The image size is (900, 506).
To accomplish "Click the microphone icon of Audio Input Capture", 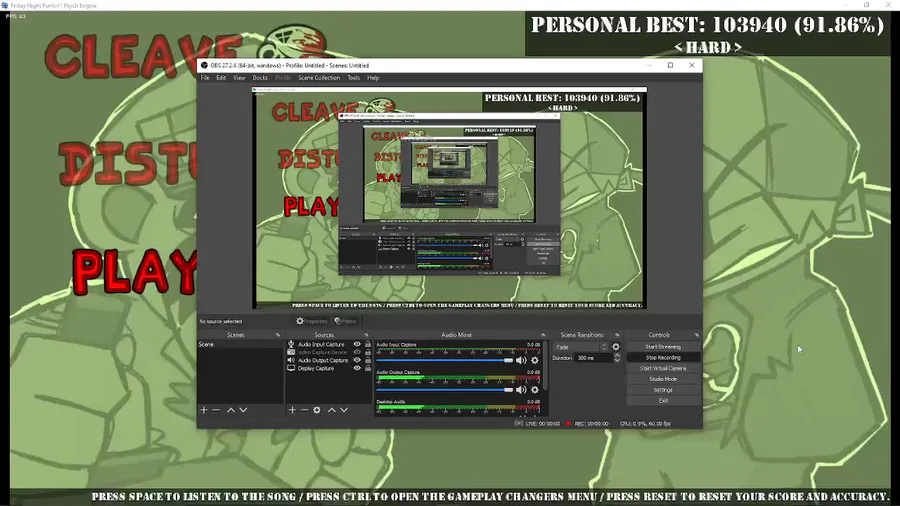I will pyautogui.click(x=291, y=344).
